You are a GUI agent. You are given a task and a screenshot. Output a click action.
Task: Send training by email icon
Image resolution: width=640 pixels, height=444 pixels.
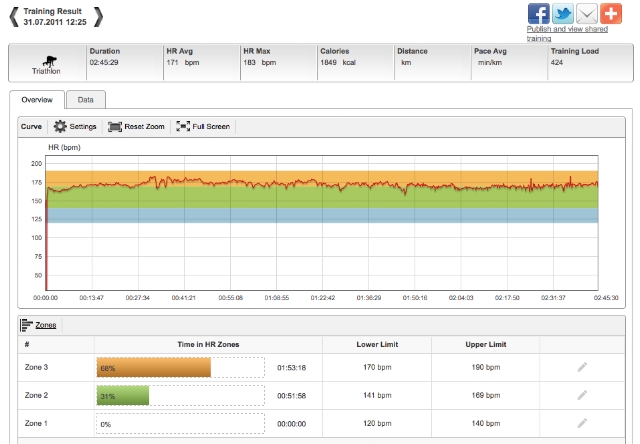point(587,13)
